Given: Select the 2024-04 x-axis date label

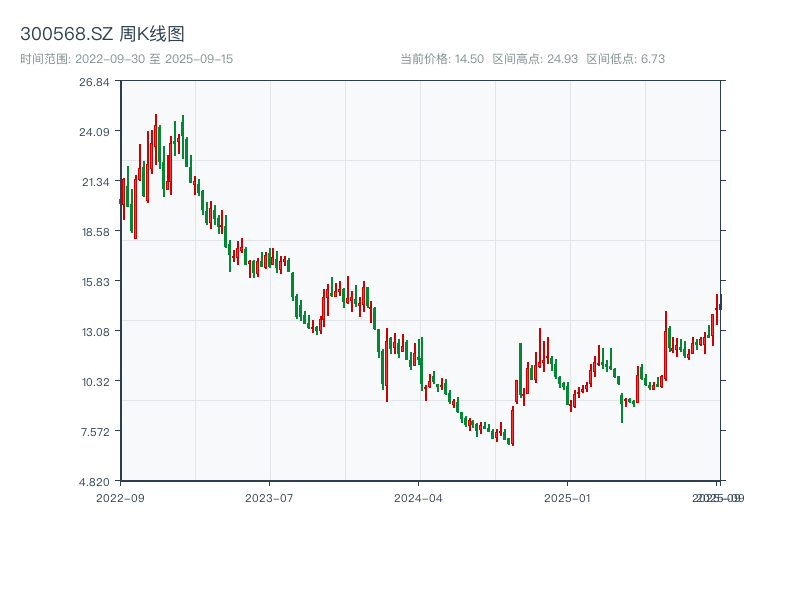Looking at the screenshot, I should coord(419,497).
